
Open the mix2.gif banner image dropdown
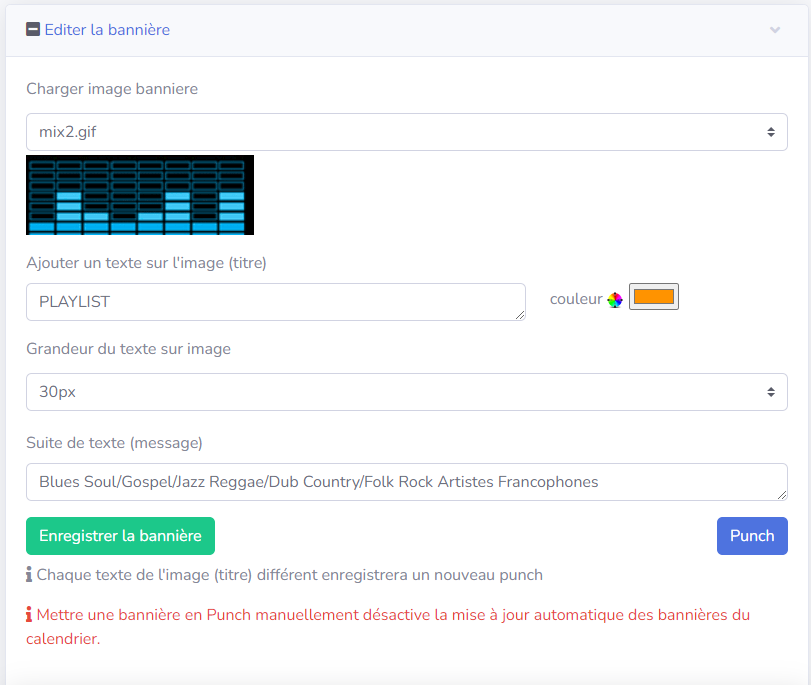coord(407,132)
